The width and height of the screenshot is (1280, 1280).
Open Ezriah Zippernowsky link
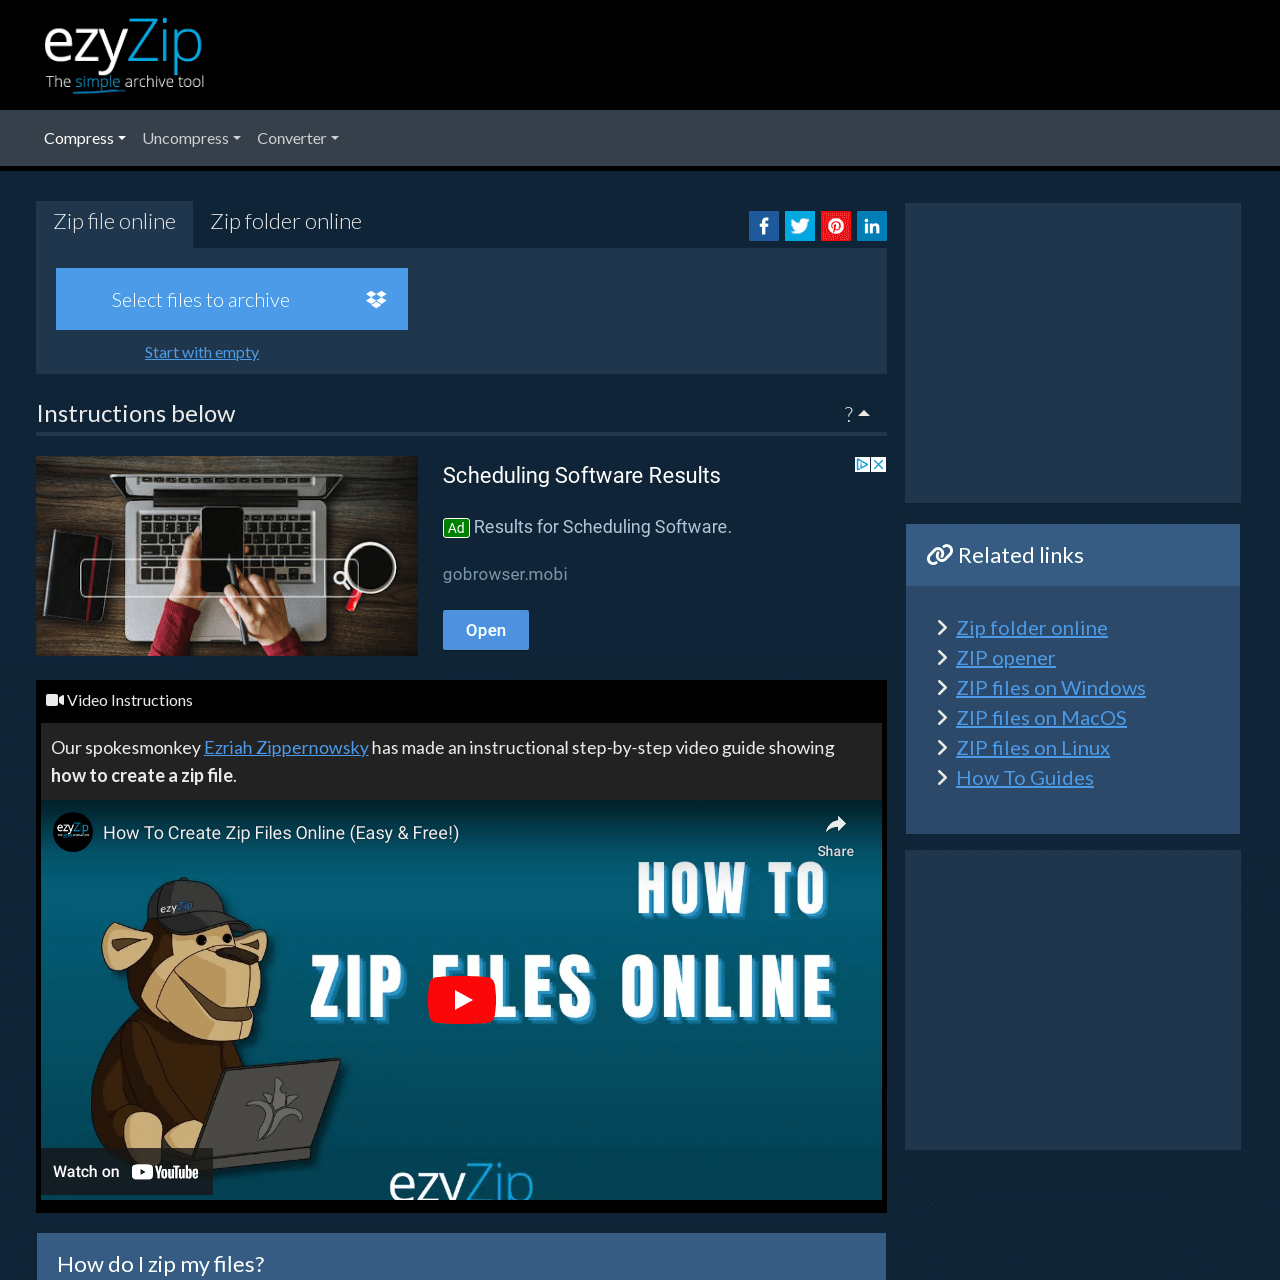[286, 747]
